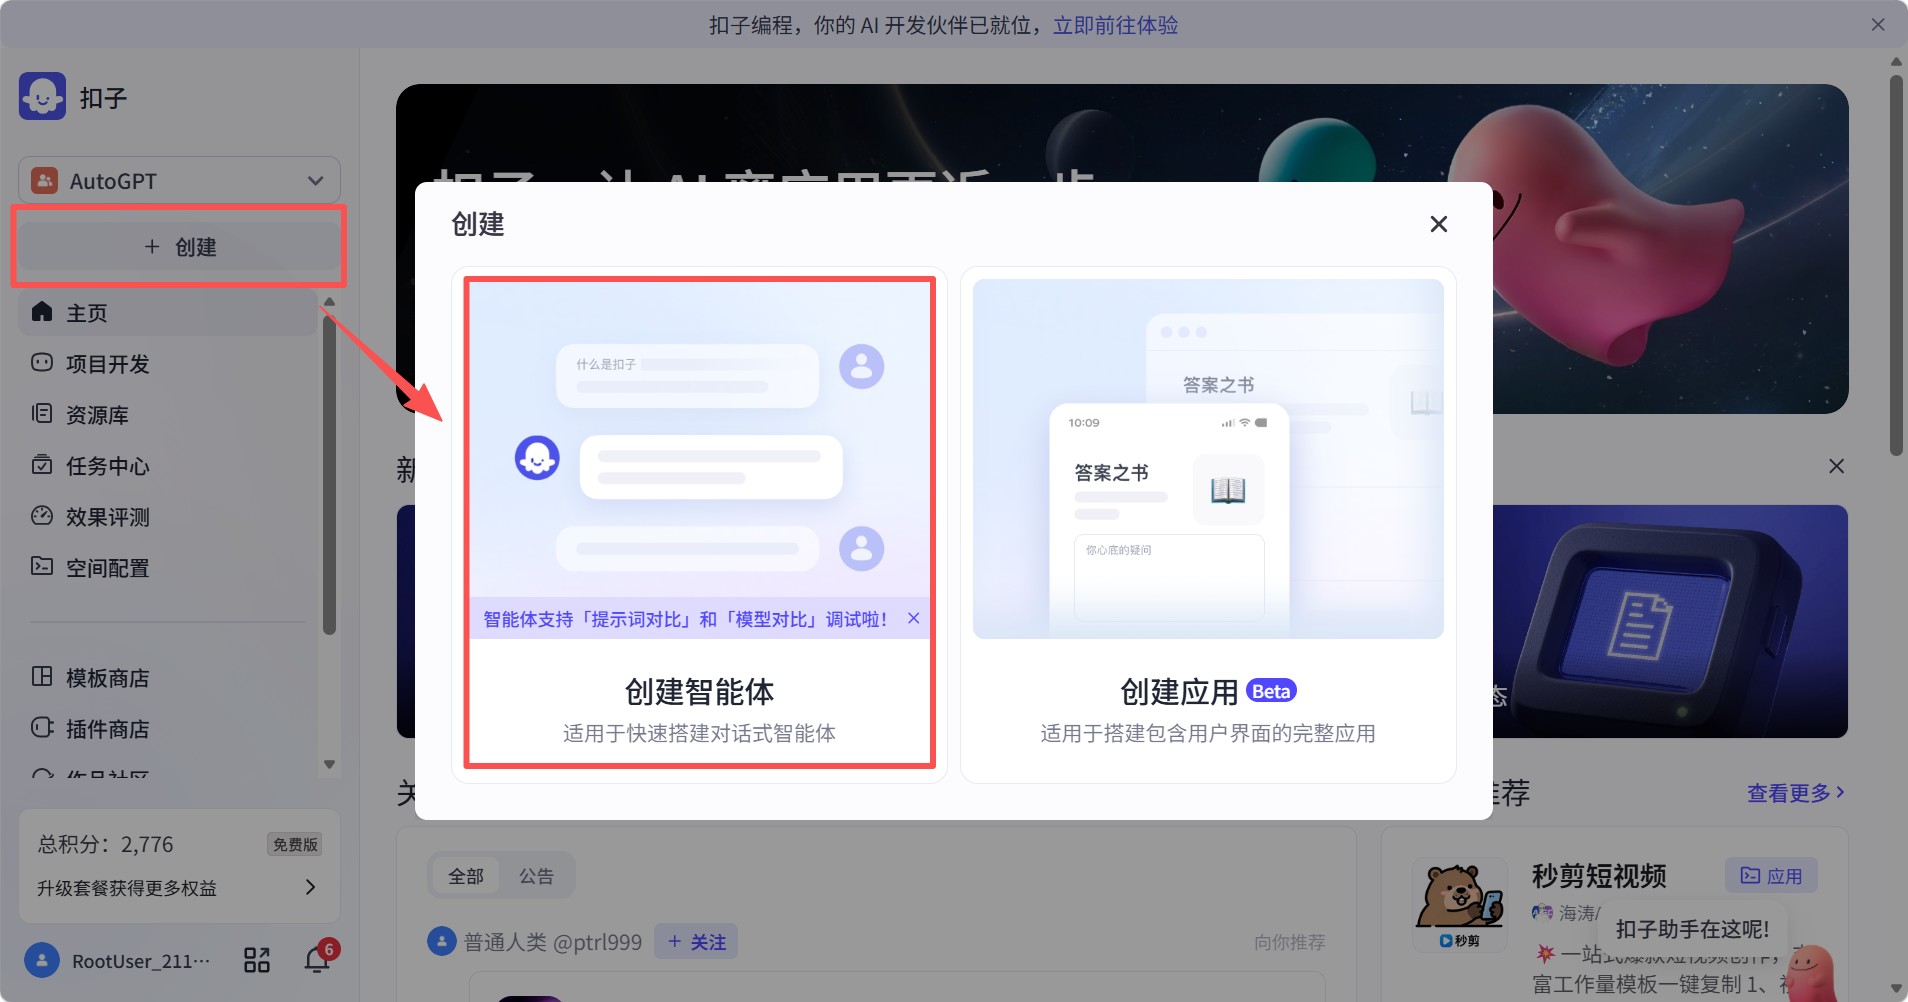Click the template store icon
Image resolution: width=1908 pixels, height=1002 pixels.
point(42,677)
